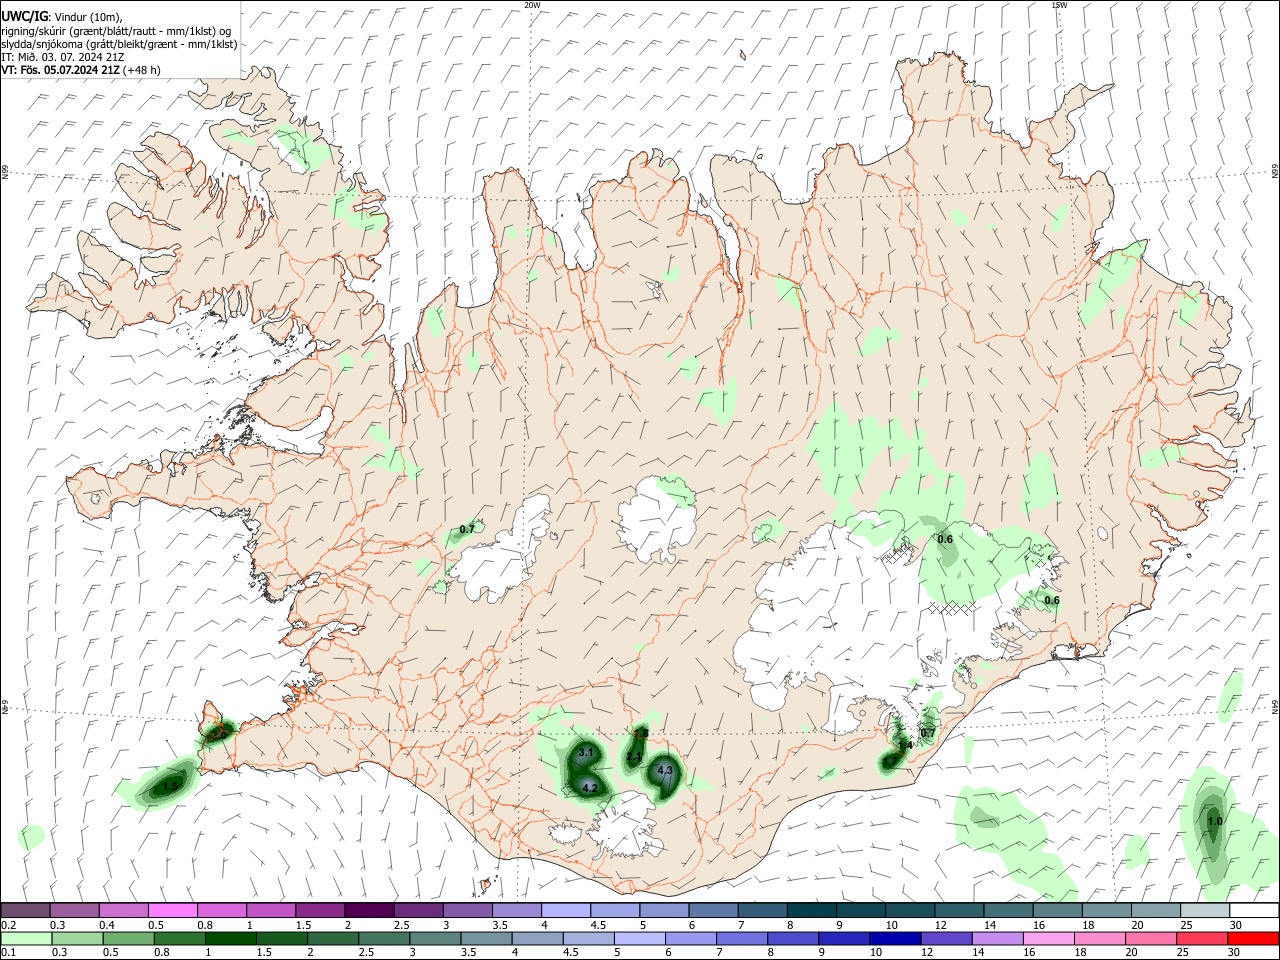Viewport: 1280px width, 960px height.
Task: Pick the palest green swatch labeled 0.1 on lower scale
Action: 25,938
